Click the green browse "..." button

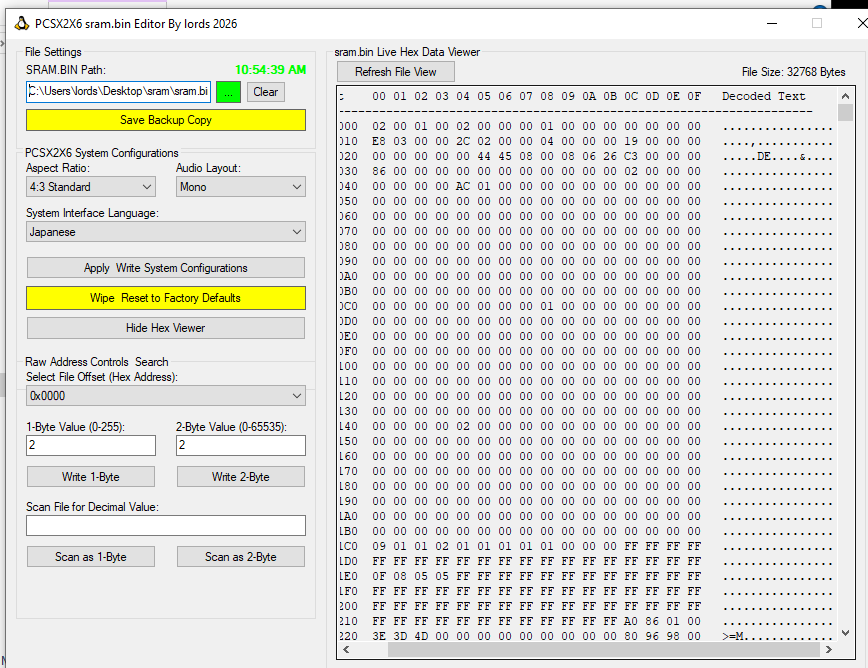pyautogui.click(x=228, y=92)
